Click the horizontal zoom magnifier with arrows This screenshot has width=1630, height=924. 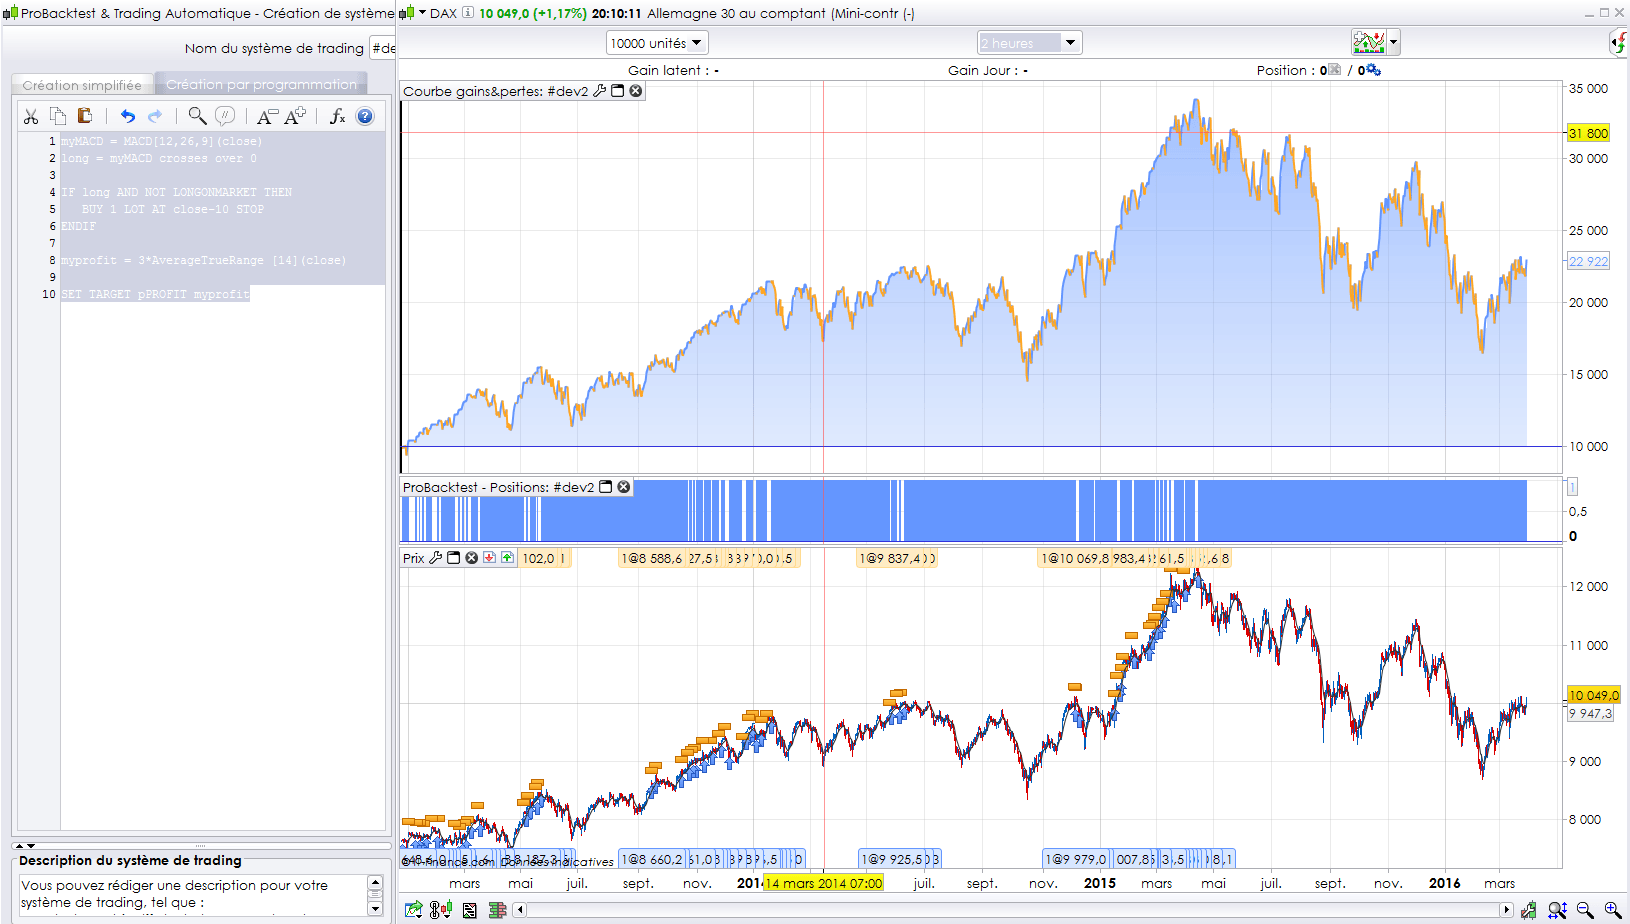tap(1557, 910)
